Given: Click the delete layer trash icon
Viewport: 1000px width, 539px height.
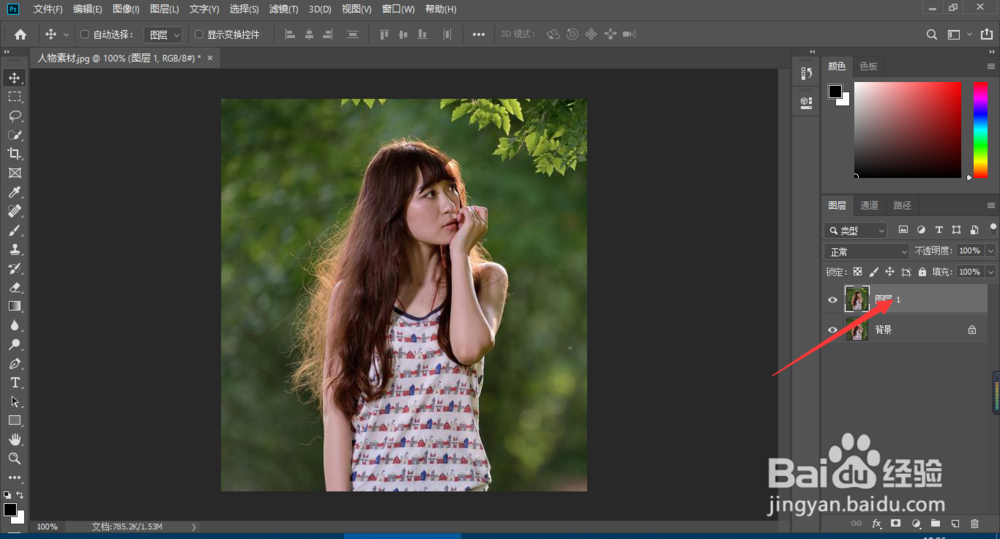Looking at the screenshot, I should [x=974, y=524].
